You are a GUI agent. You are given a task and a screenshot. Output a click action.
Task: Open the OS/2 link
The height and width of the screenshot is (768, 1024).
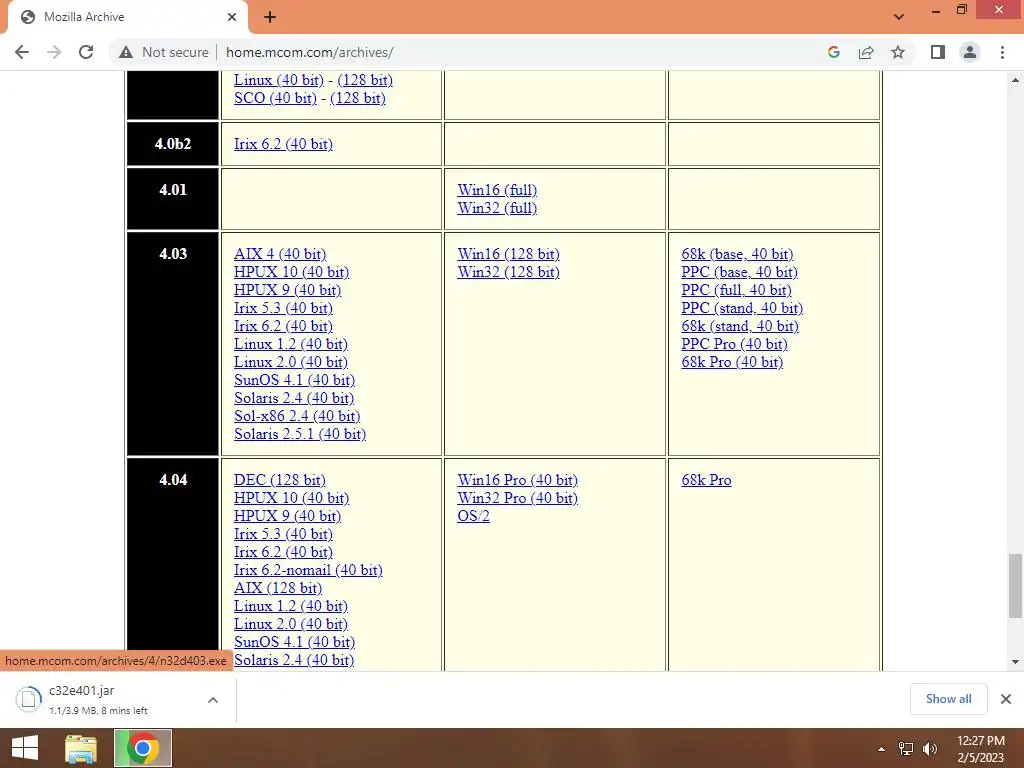click(473, 515)
